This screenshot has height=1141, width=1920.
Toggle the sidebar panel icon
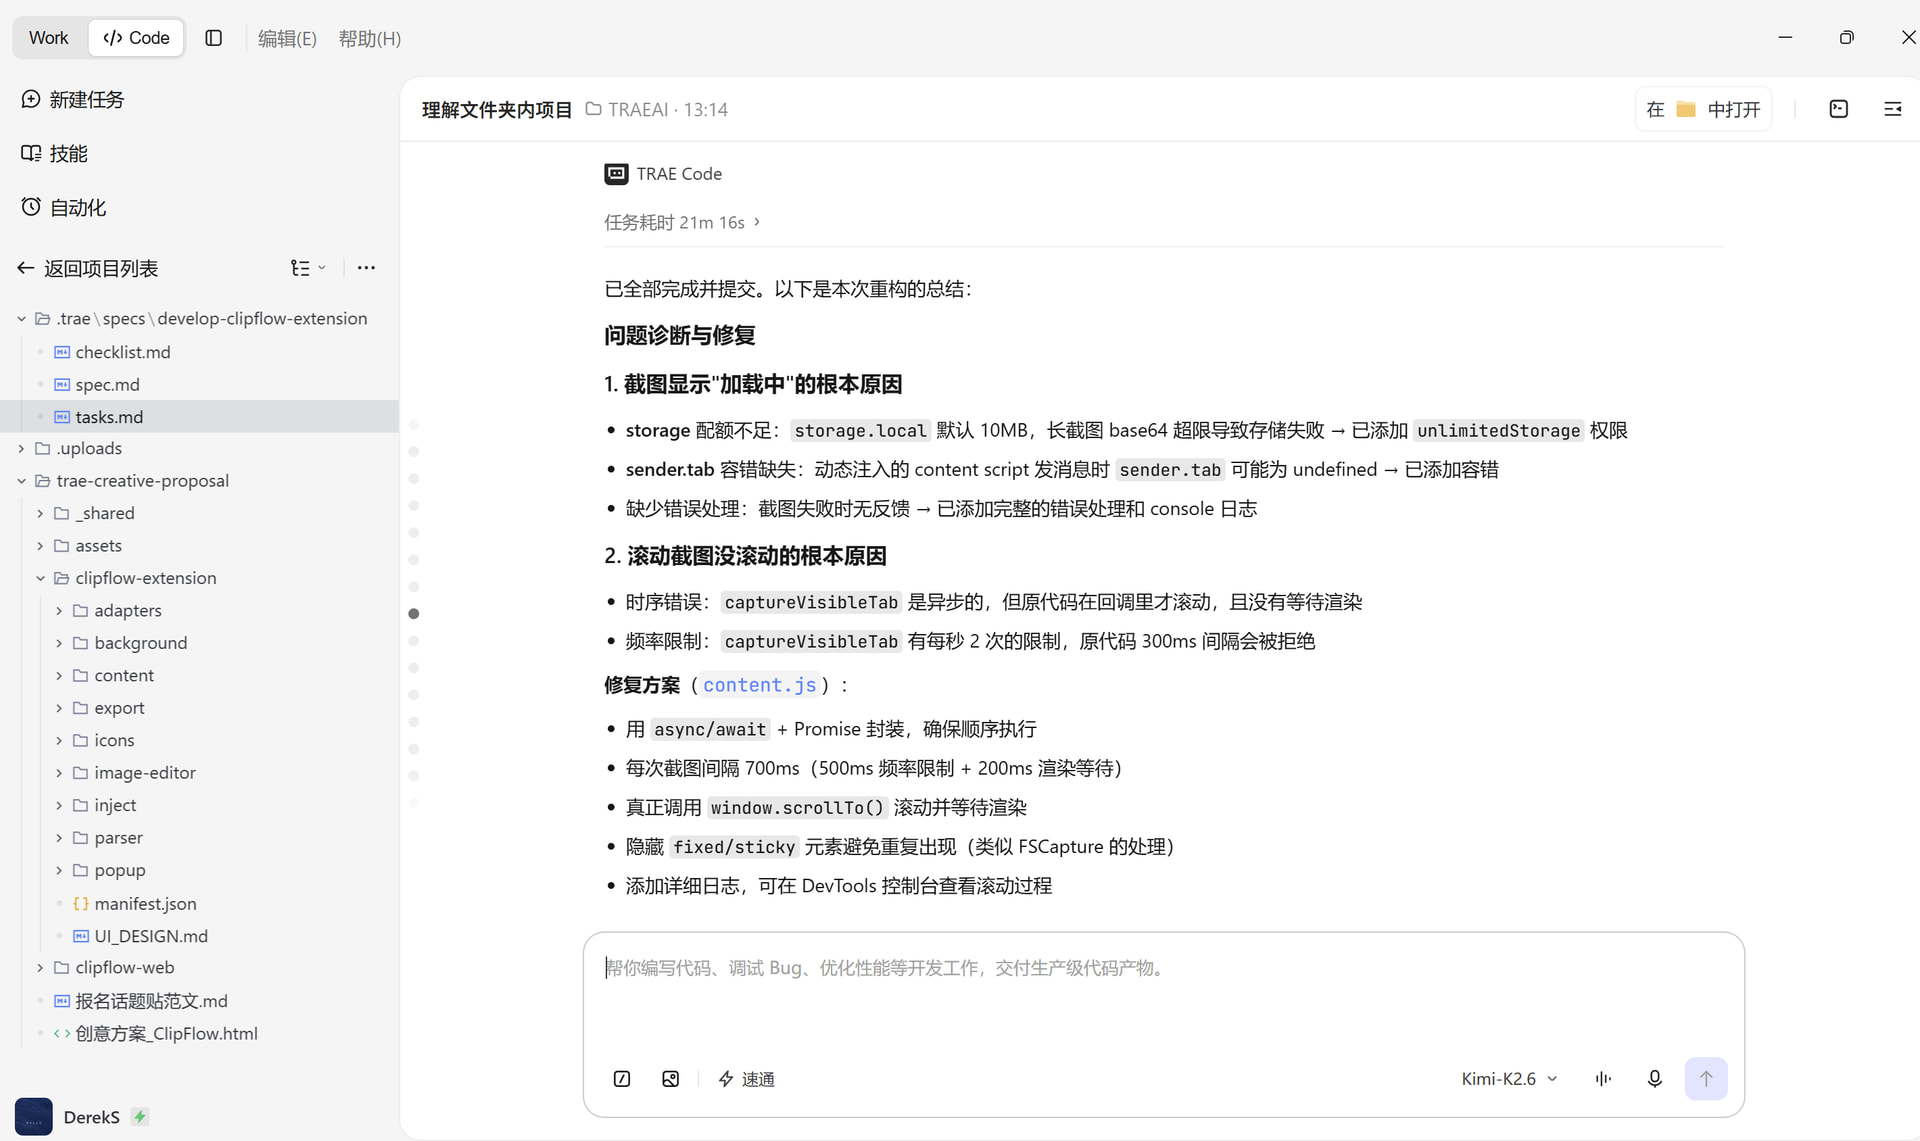[x=213, y=38]
